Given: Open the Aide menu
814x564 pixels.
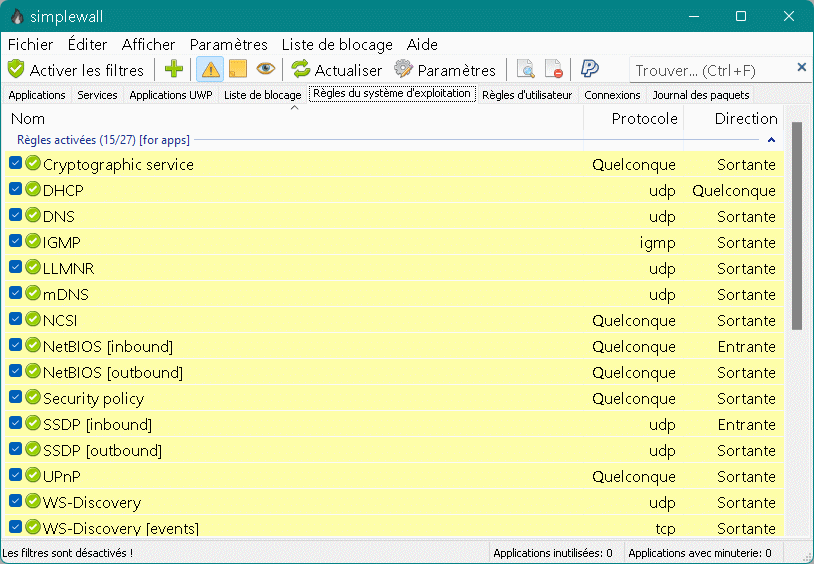Looking at the screenshot, I should [422, 45].
